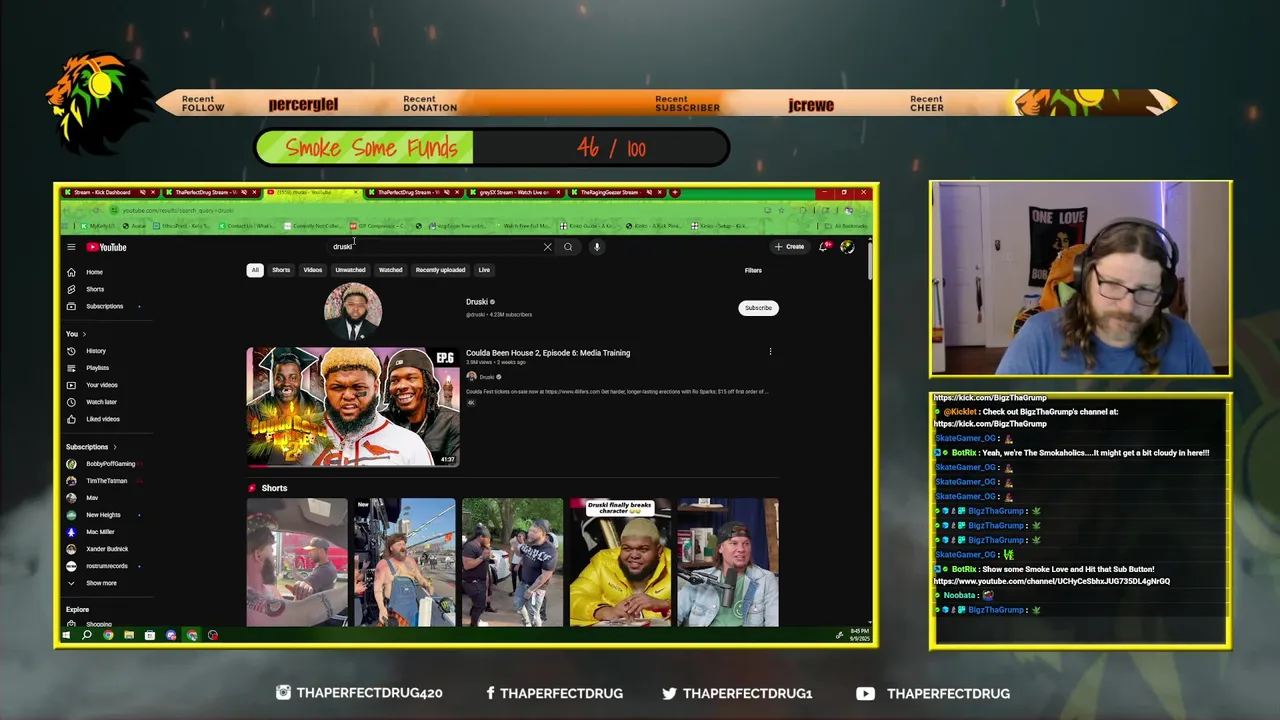The height and width of the screenshot is (720, 1280).
Task: Open Coulda Been House 2 Episode 6 title
Action: [x=548, y=353]
